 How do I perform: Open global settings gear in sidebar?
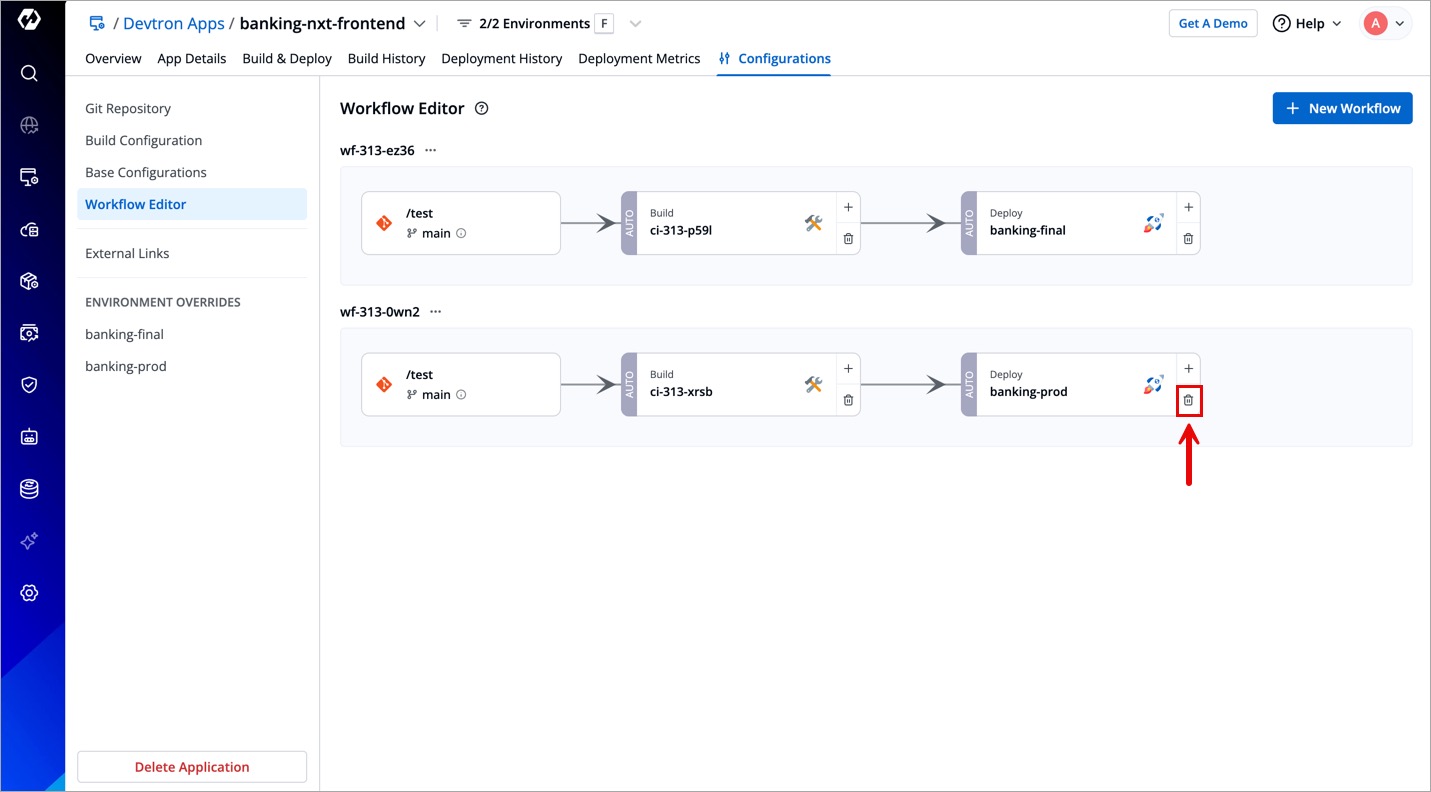point(29,593)
